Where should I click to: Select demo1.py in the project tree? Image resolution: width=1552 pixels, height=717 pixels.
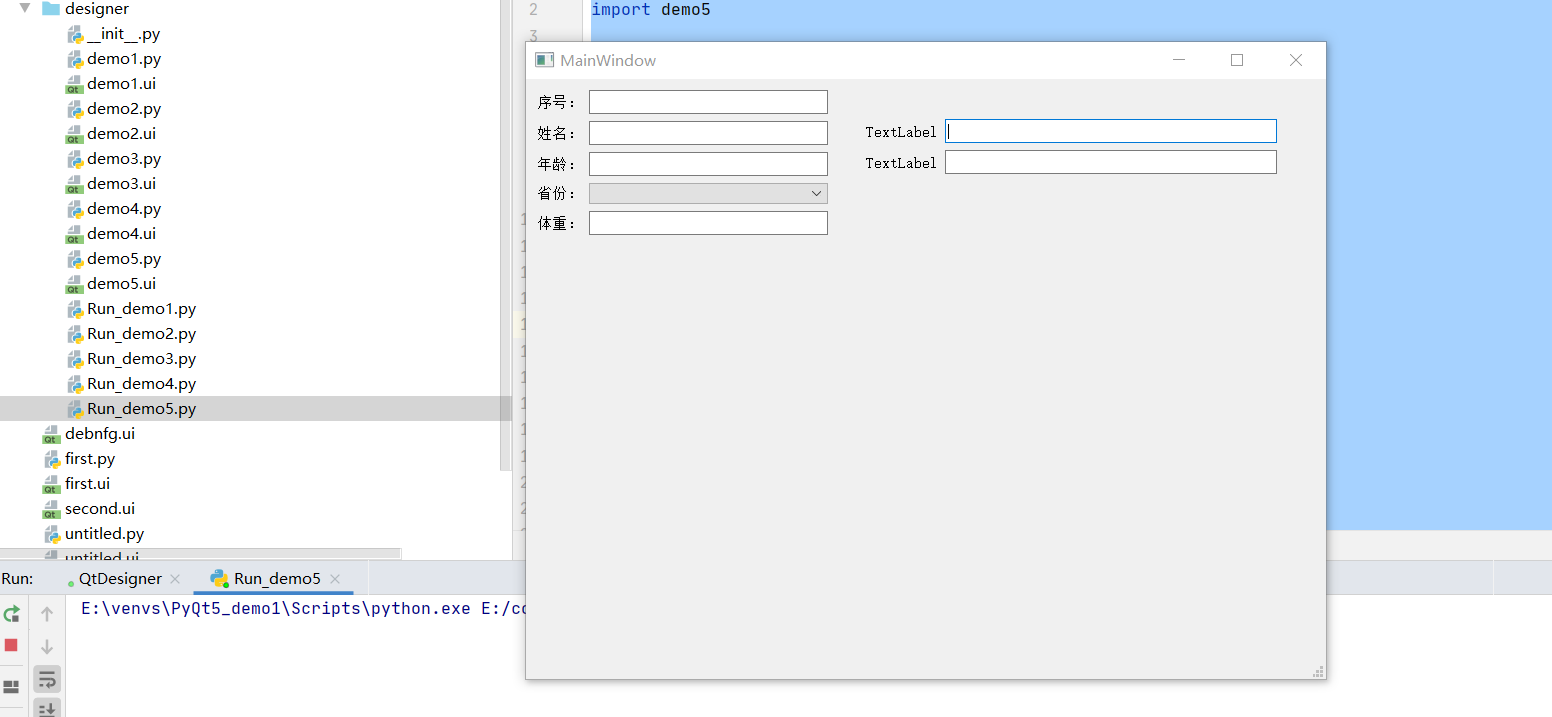[x=124, y=59]
